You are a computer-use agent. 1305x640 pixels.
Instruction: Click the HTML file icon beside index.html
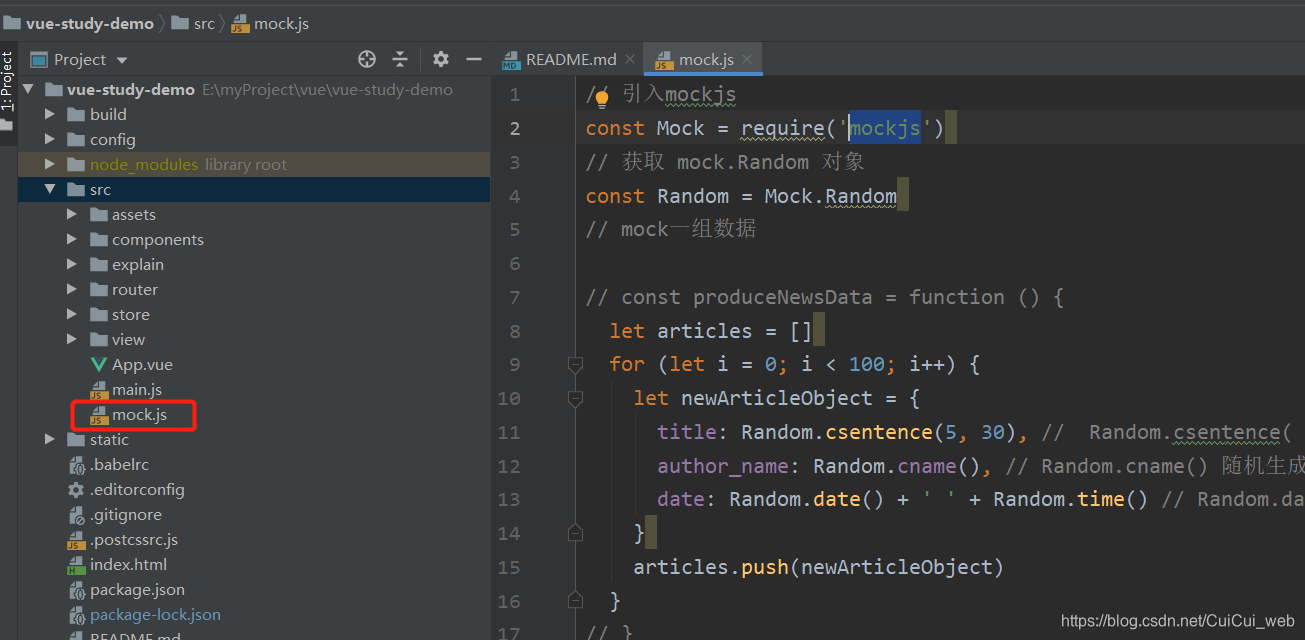[76, 565]
